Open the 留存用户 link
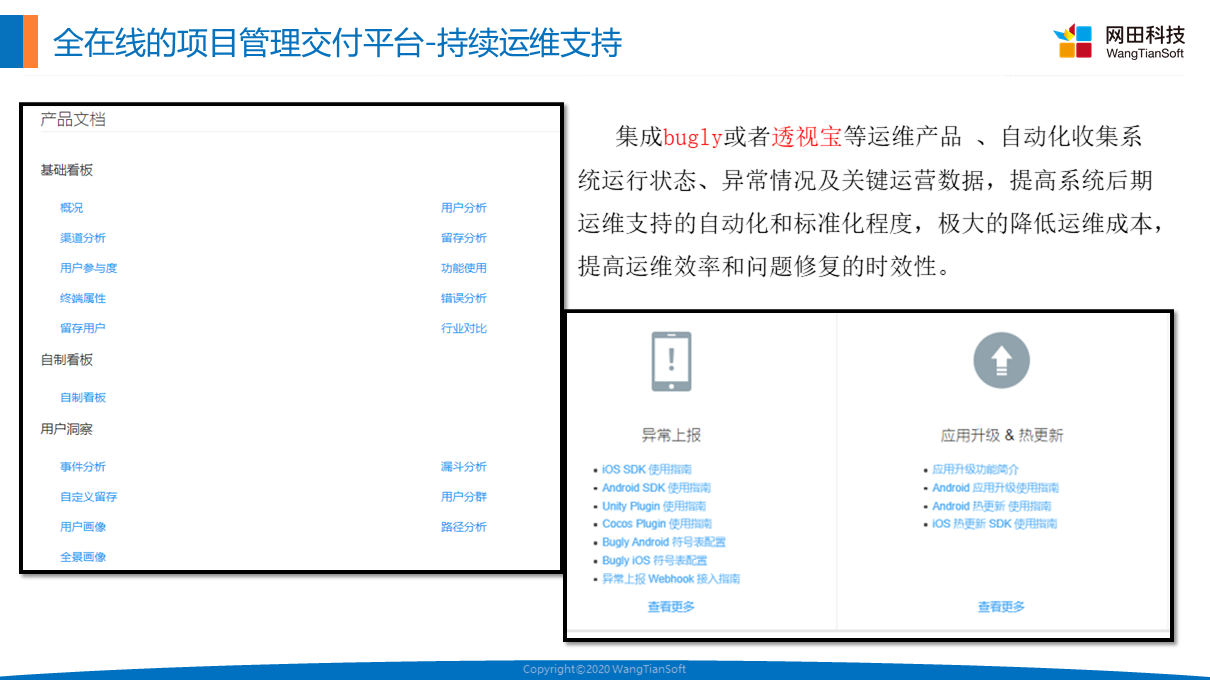Viewport: 1210px width, 680px height. coord(83,328)
